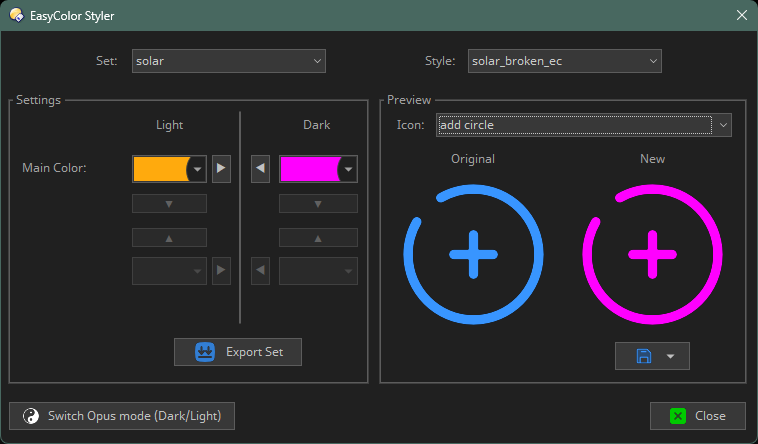Open the Style dropdown showing solar_broken_ec
Viewport: 758px width, 444px height.
coord(565,61)
